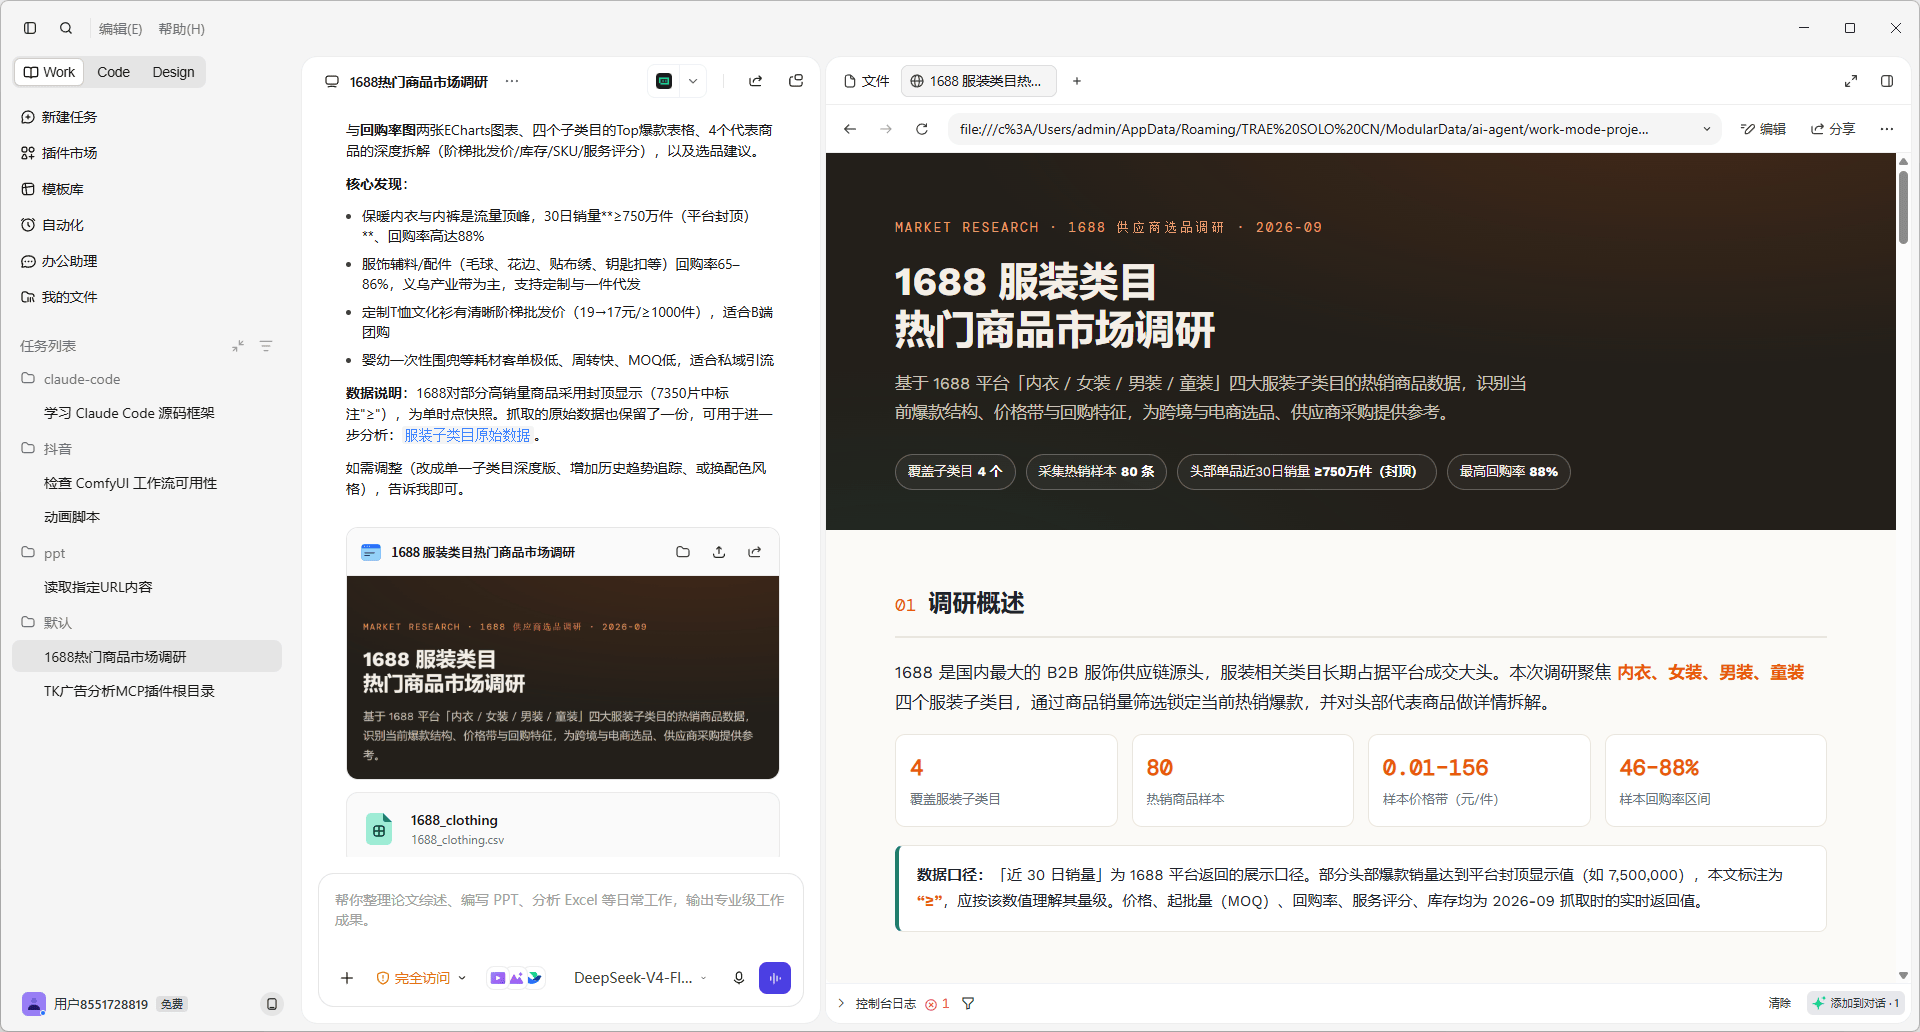The image size is (1920, 1032).
Task: Expand the address bar dropdown arrow
Action: (x=1707, y=129)
